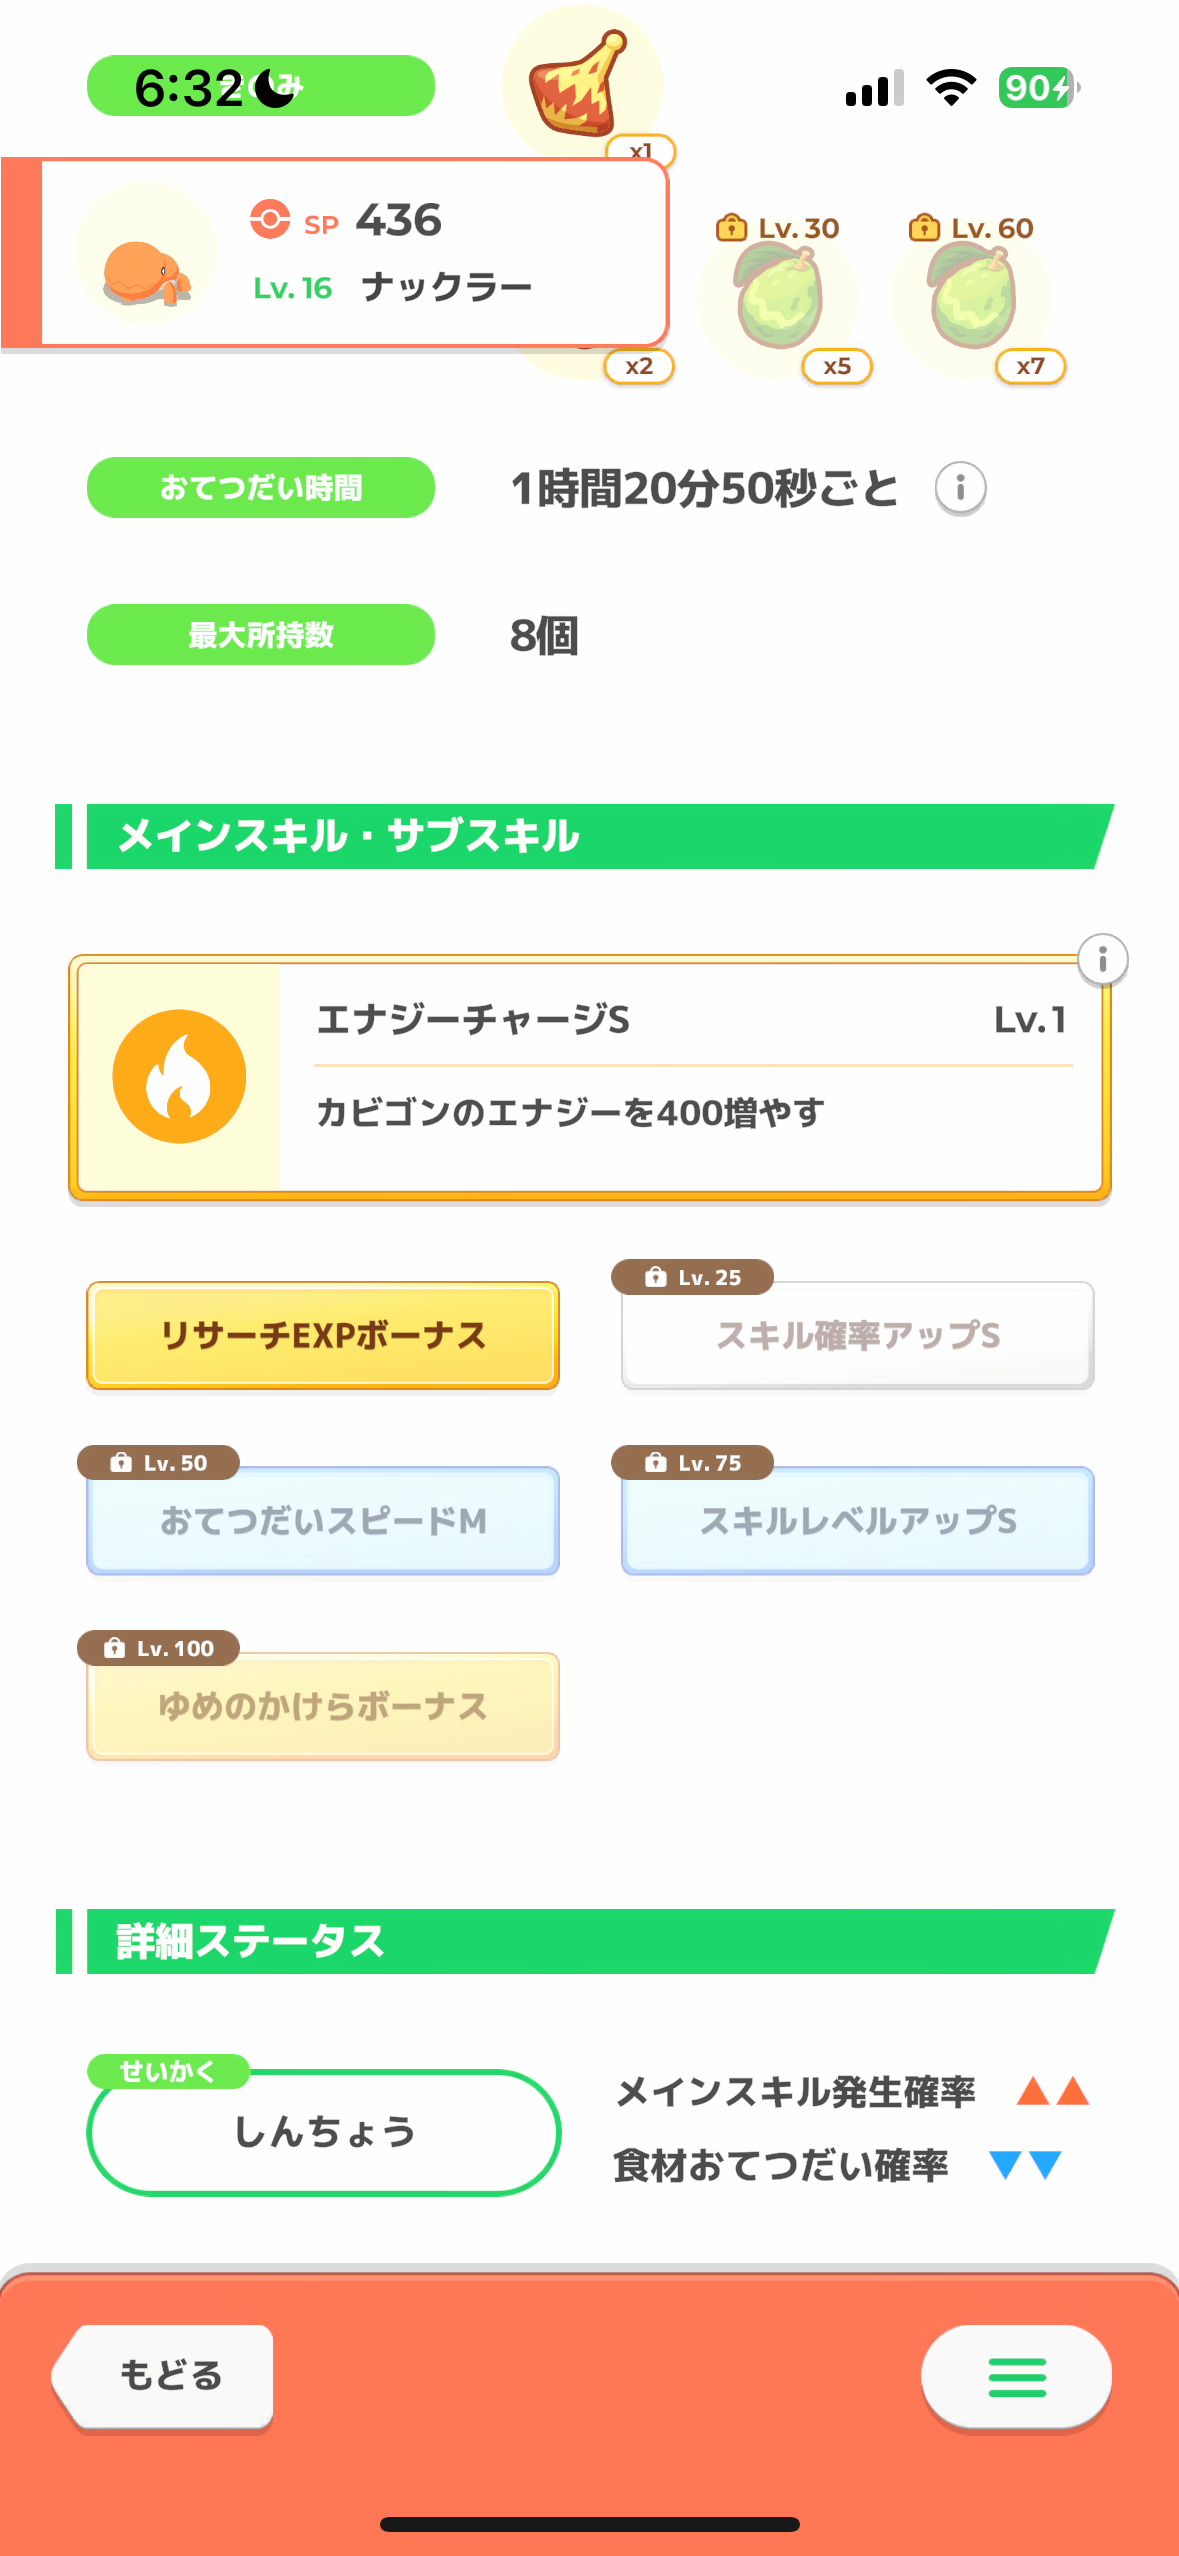This screenshot has width=1179, height=2556.
Task: Tap the 最大所持数 green label
Action: click(x=261, y=635)
